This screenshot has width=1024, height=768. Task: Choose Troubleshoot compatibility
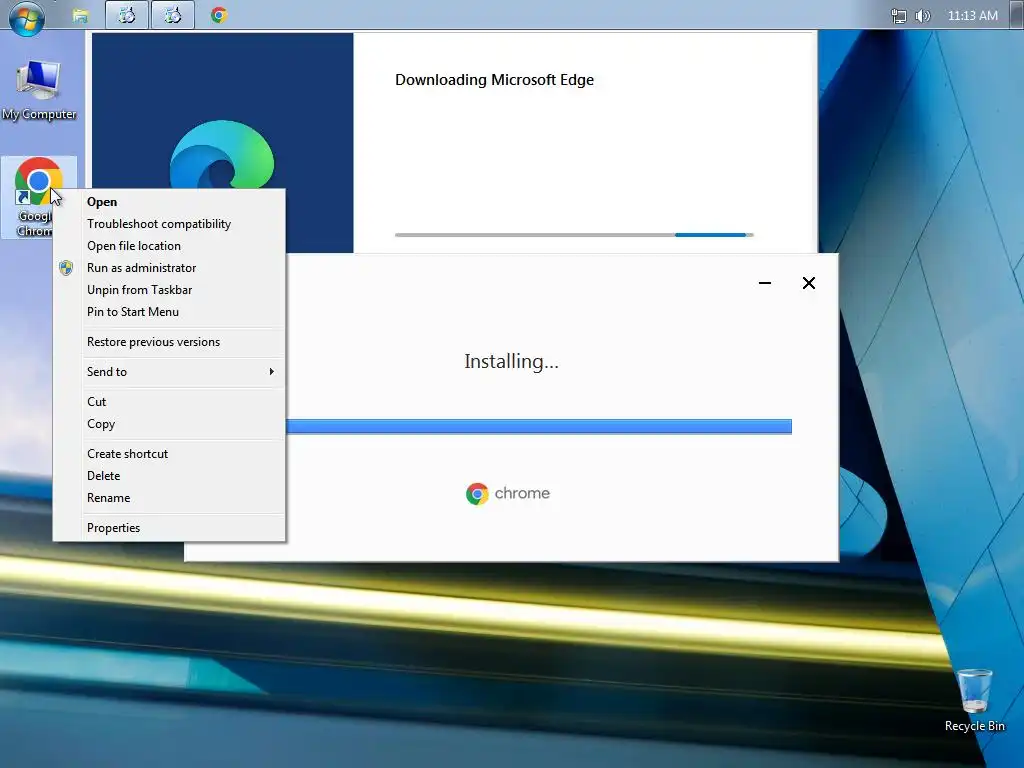pyautogui.click(x=169, y=224)
